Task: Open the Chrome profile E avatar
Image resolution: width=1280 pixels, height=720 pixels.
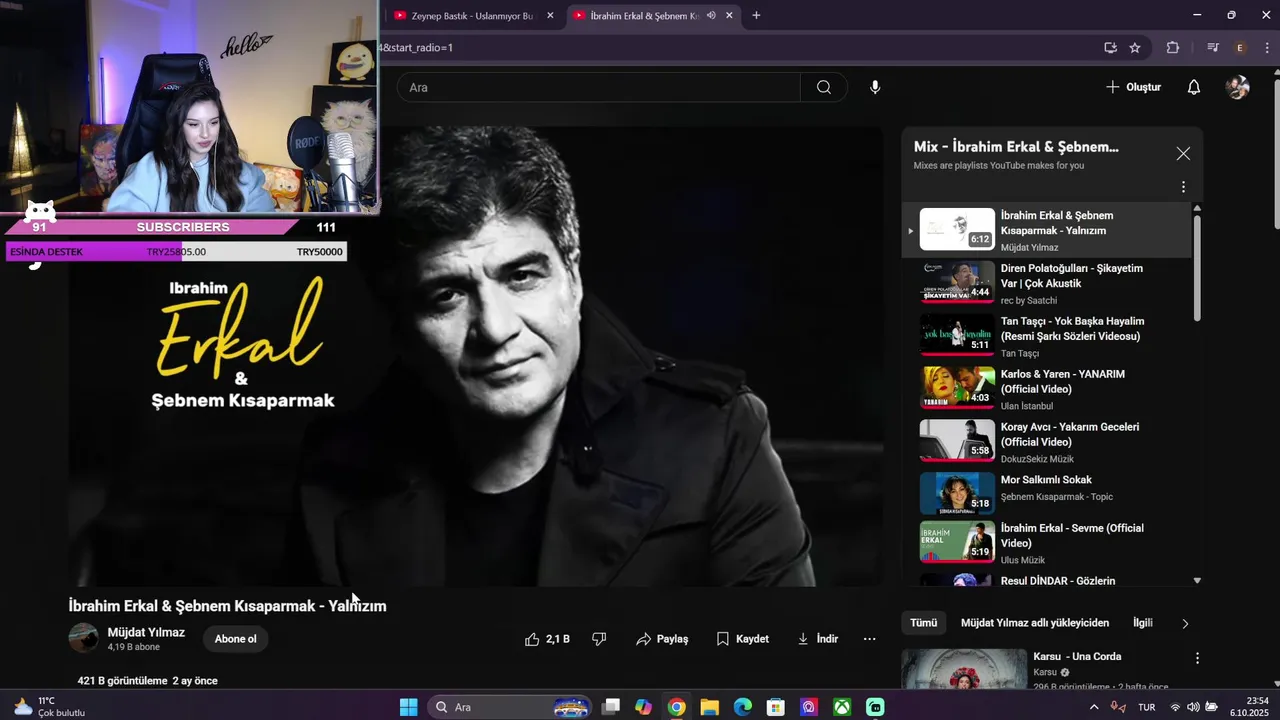Action: point(1240,47)
